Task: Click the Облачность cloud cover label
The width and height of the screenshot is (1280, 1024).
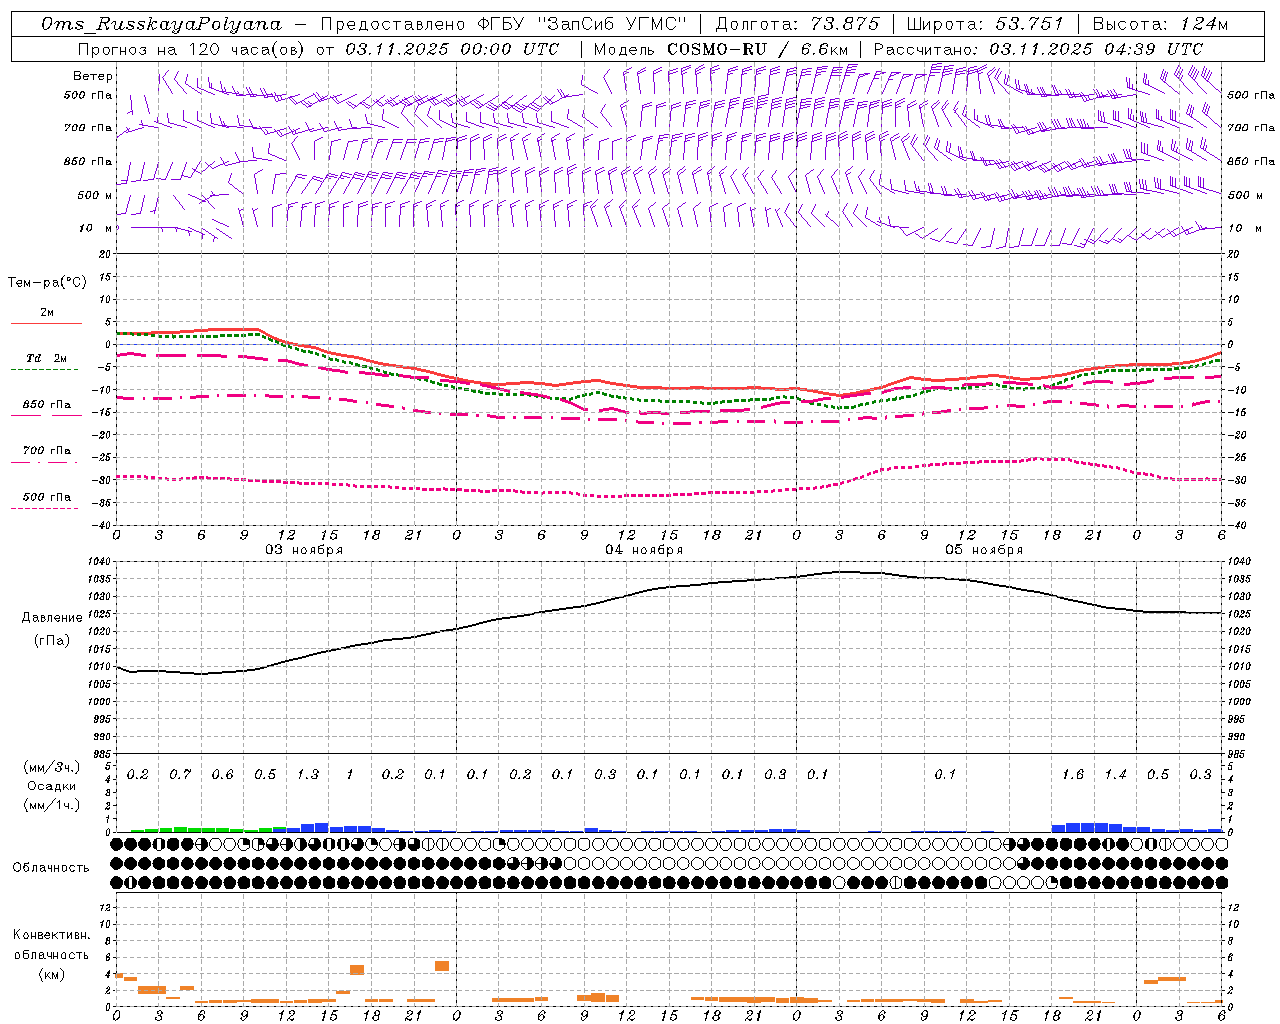Action: pyautogui.click(x=51, y=868)
